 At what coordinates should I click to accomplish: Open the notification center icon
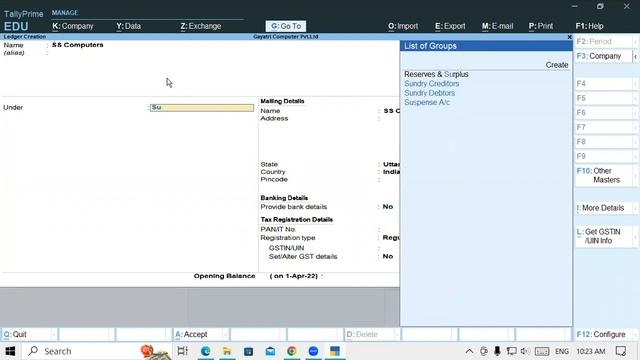[x=621, y=351]
